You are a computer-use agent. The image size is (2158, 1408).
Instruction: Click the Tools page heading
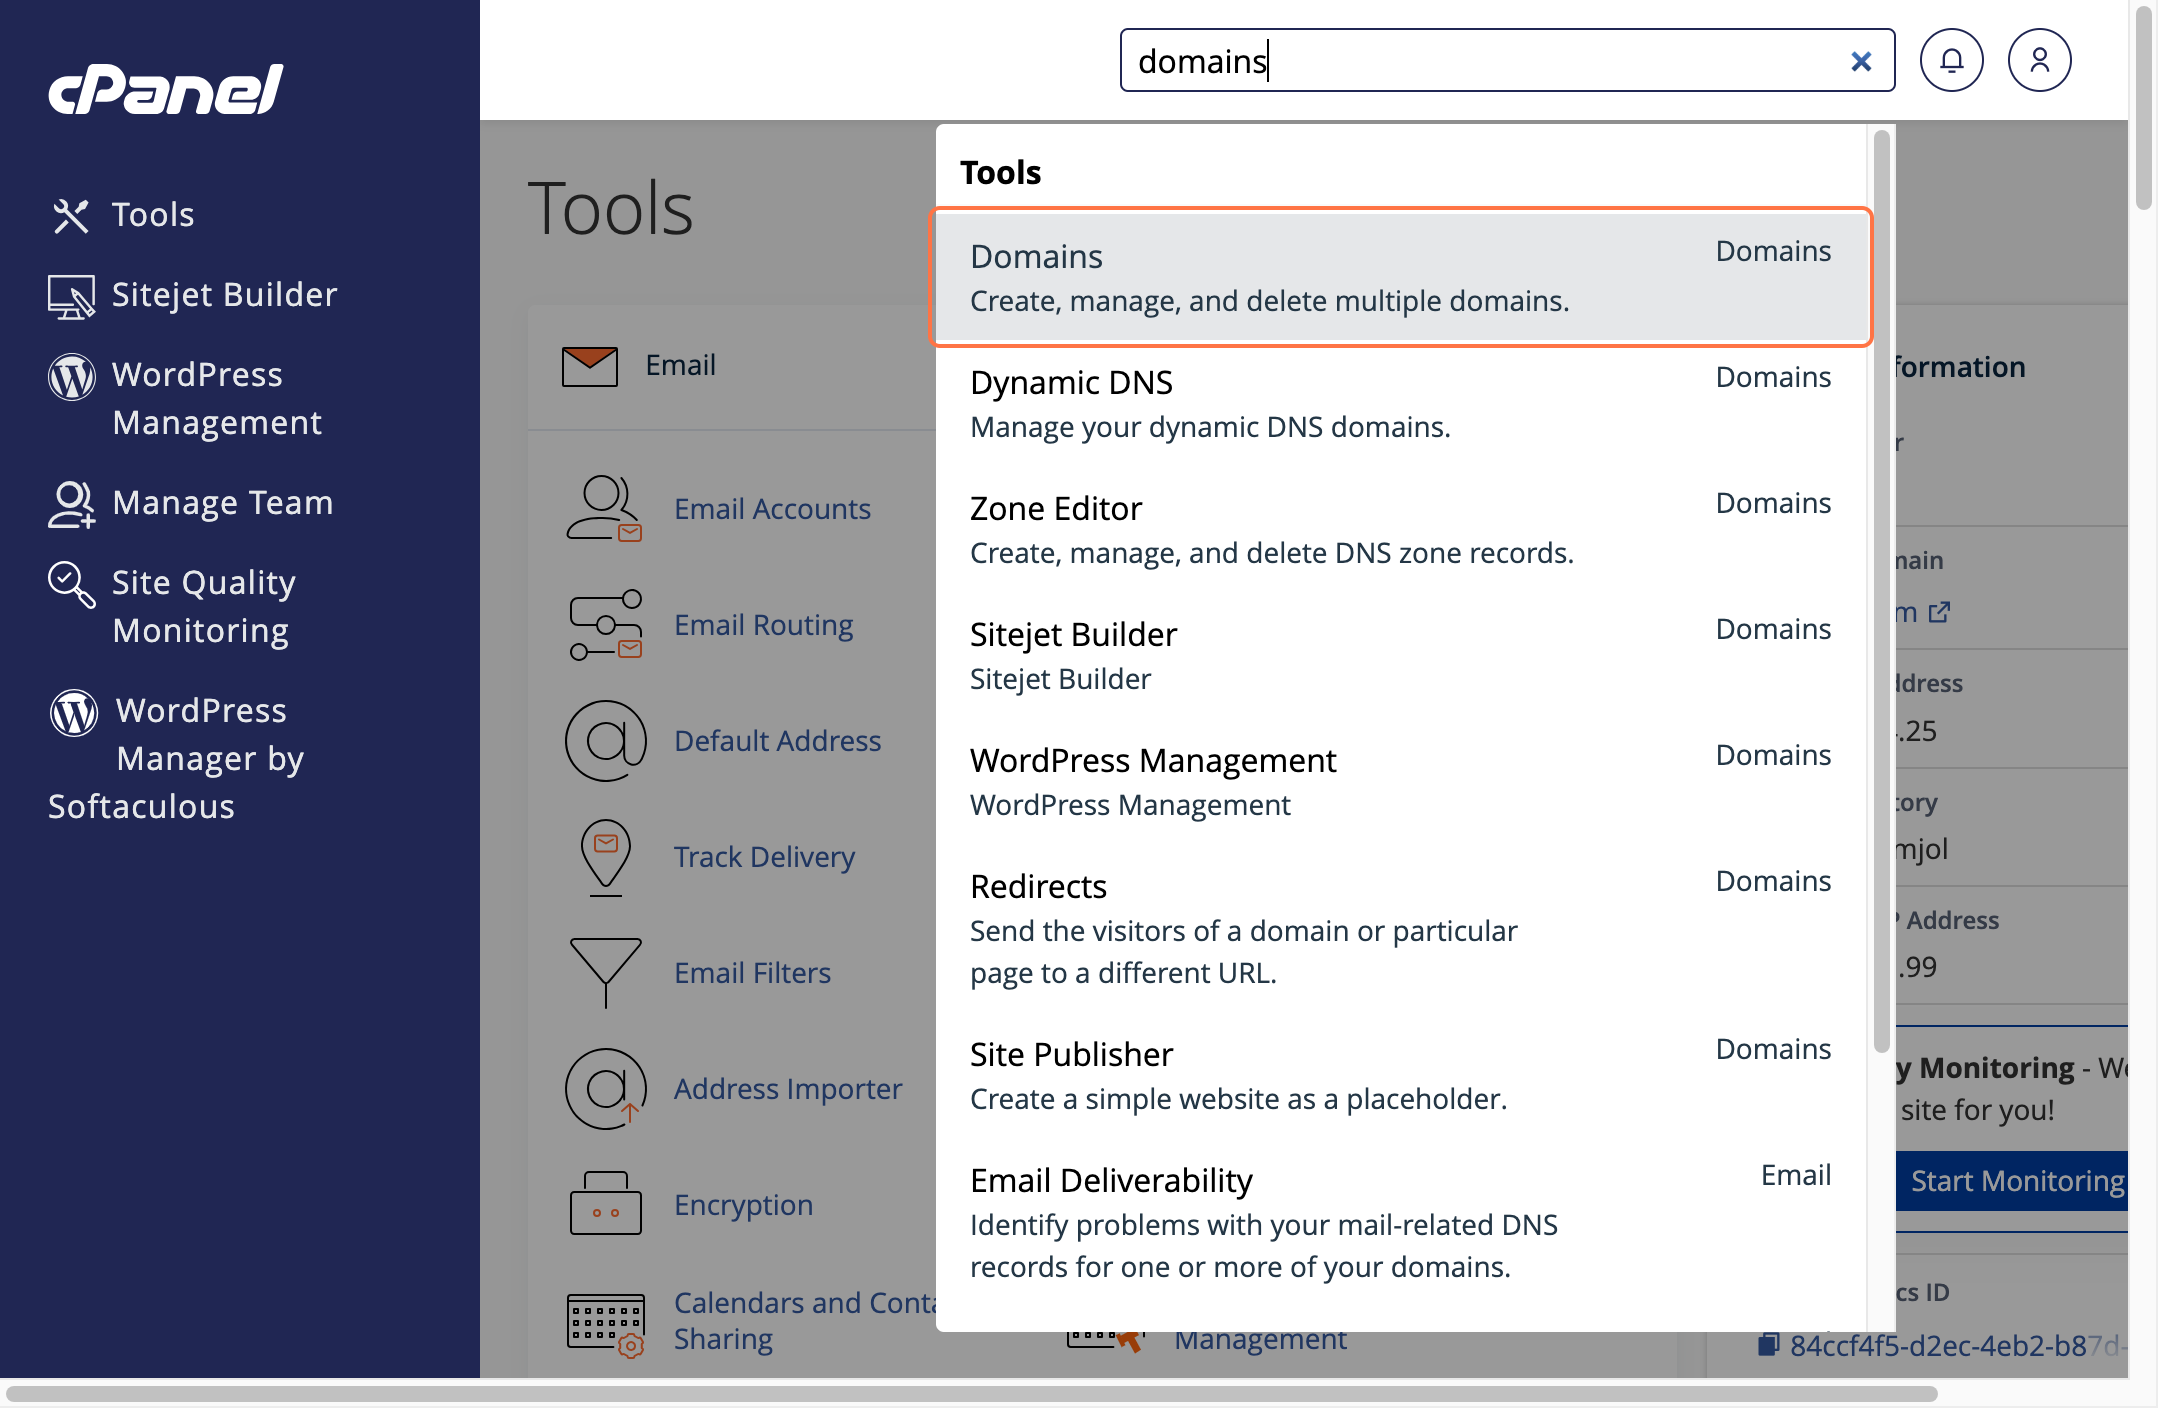click(610, 208)
